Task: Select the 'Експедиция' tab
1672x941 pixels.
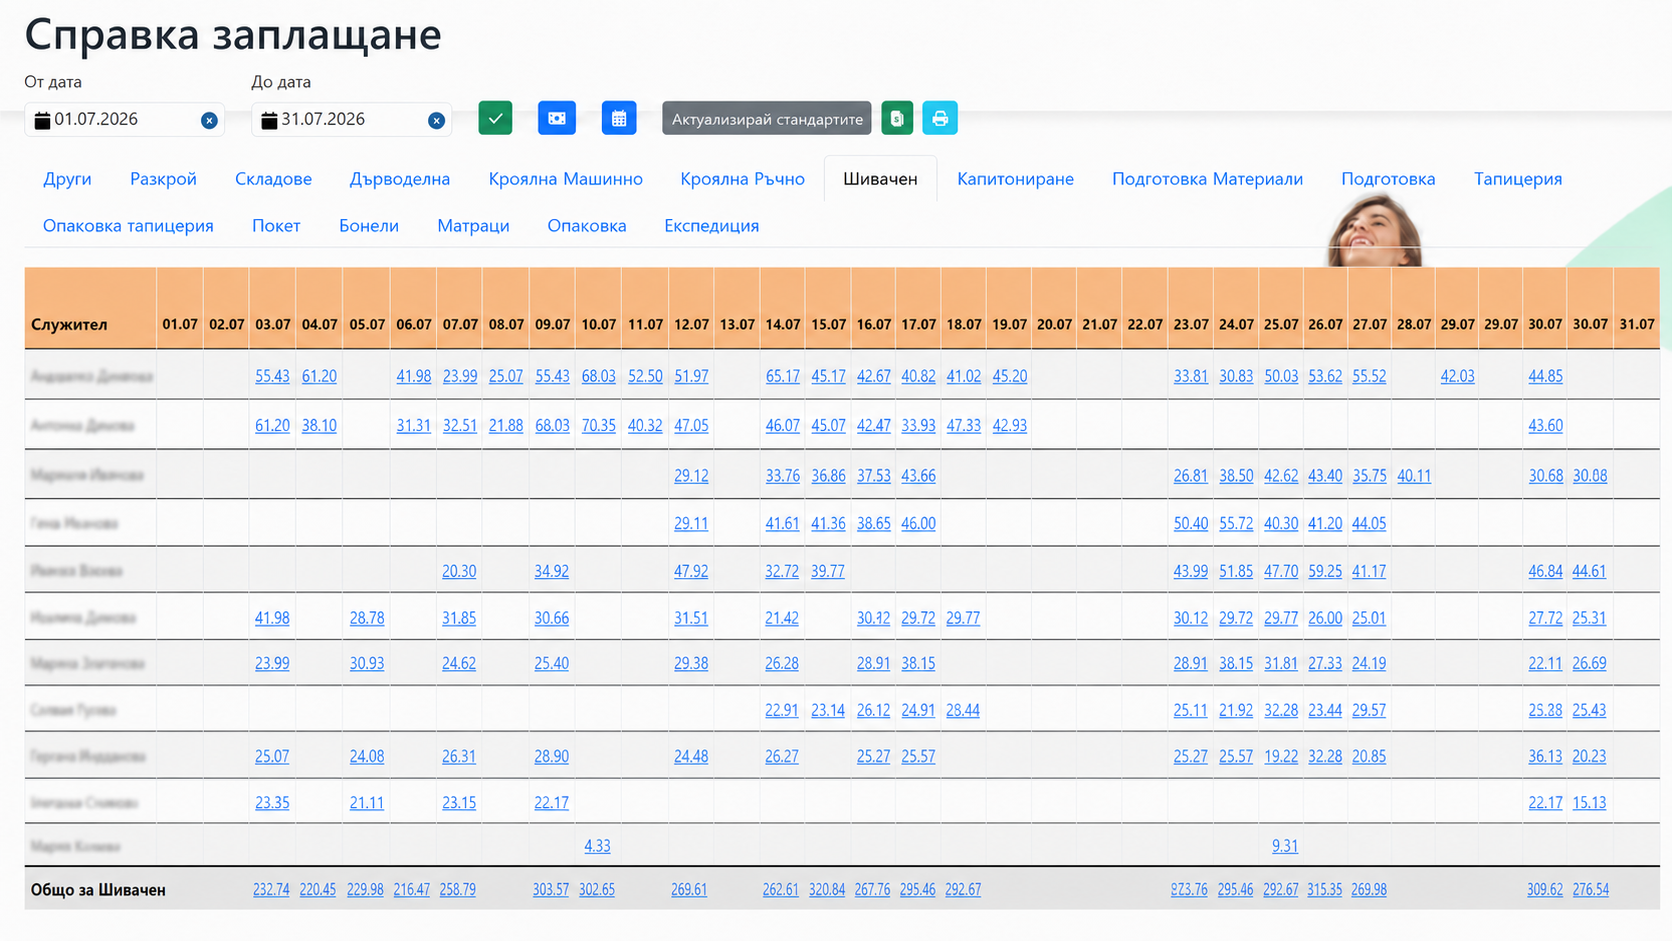Action: (x=711, y=226)
